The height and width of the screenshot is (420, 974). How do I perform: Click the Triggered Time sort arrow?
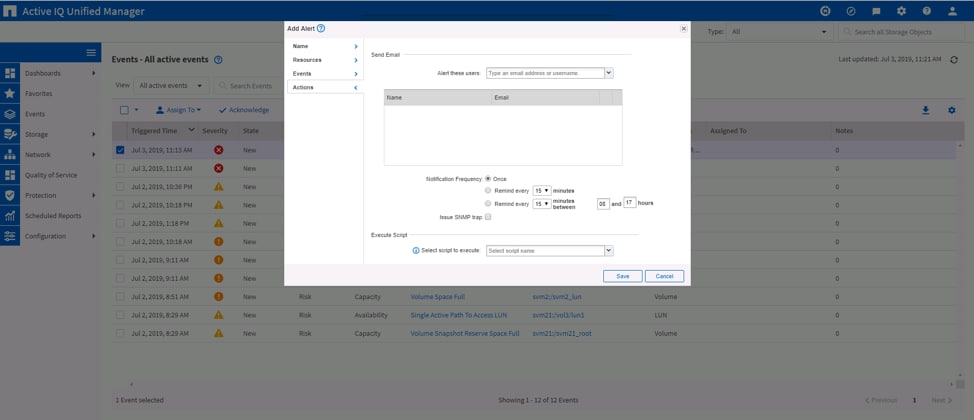pos(191,130)
